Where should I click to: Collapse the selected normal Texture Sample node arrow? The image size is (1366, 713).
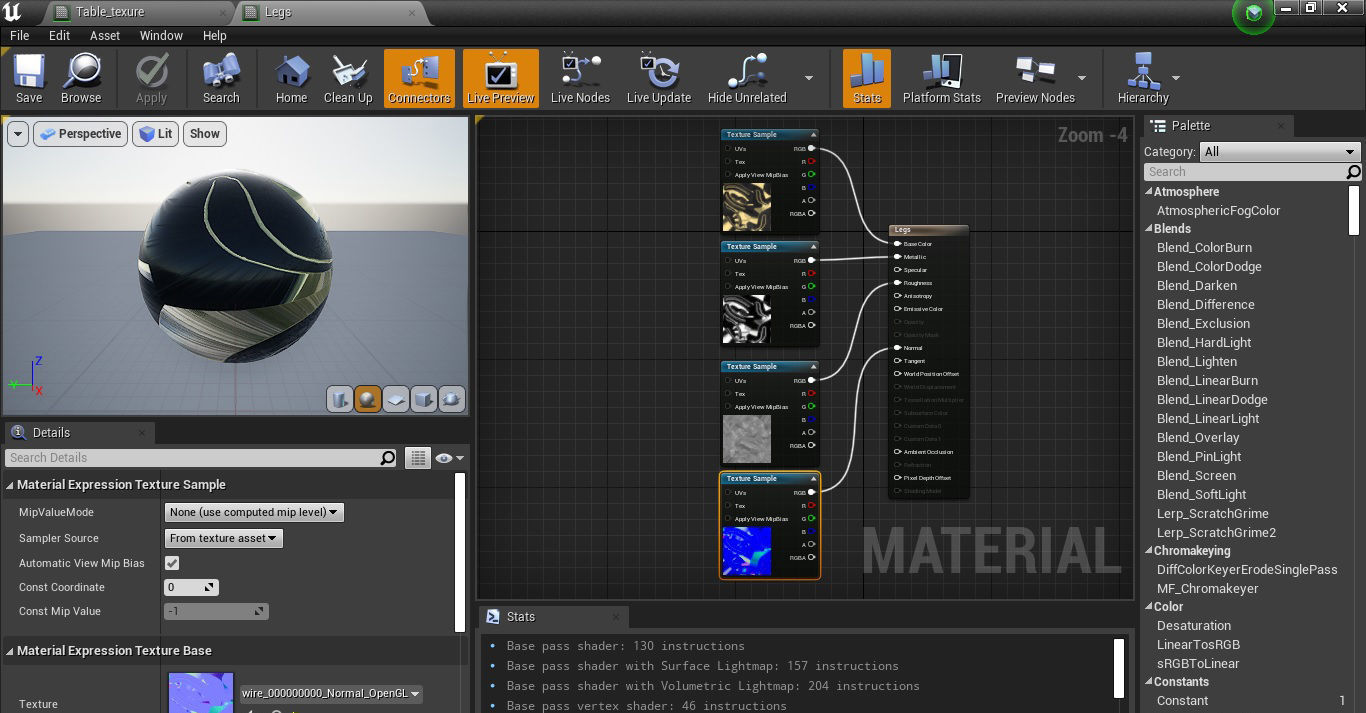(814, 479)
